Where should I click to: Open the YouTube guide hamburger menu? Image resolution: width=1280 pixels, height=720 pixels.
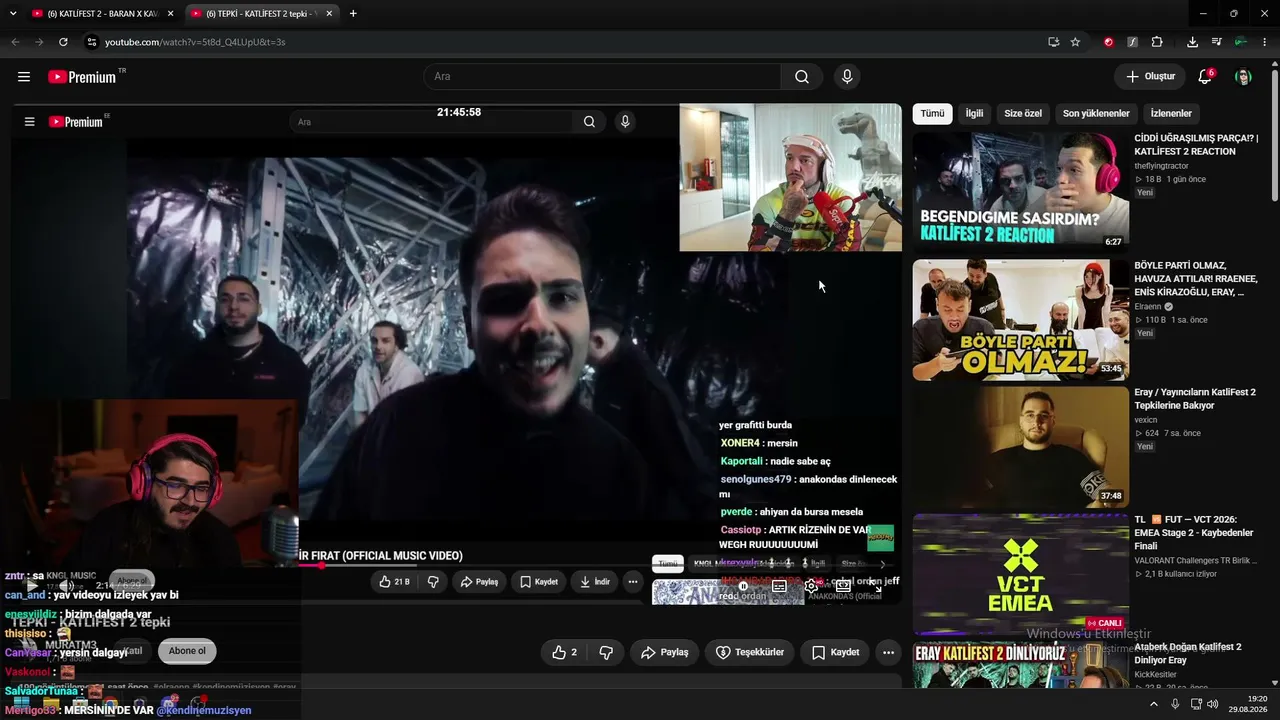[24, 77]
